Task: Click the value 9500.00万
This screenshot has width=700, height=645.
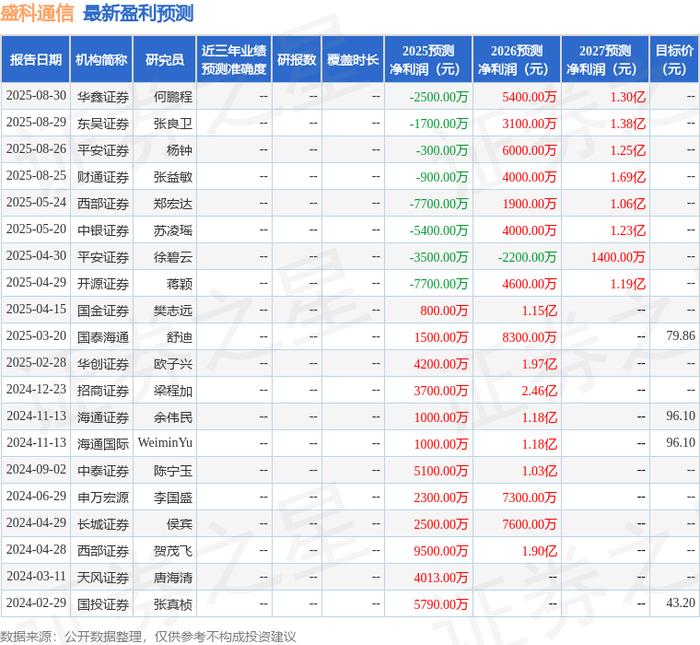Action: point(441,551)
